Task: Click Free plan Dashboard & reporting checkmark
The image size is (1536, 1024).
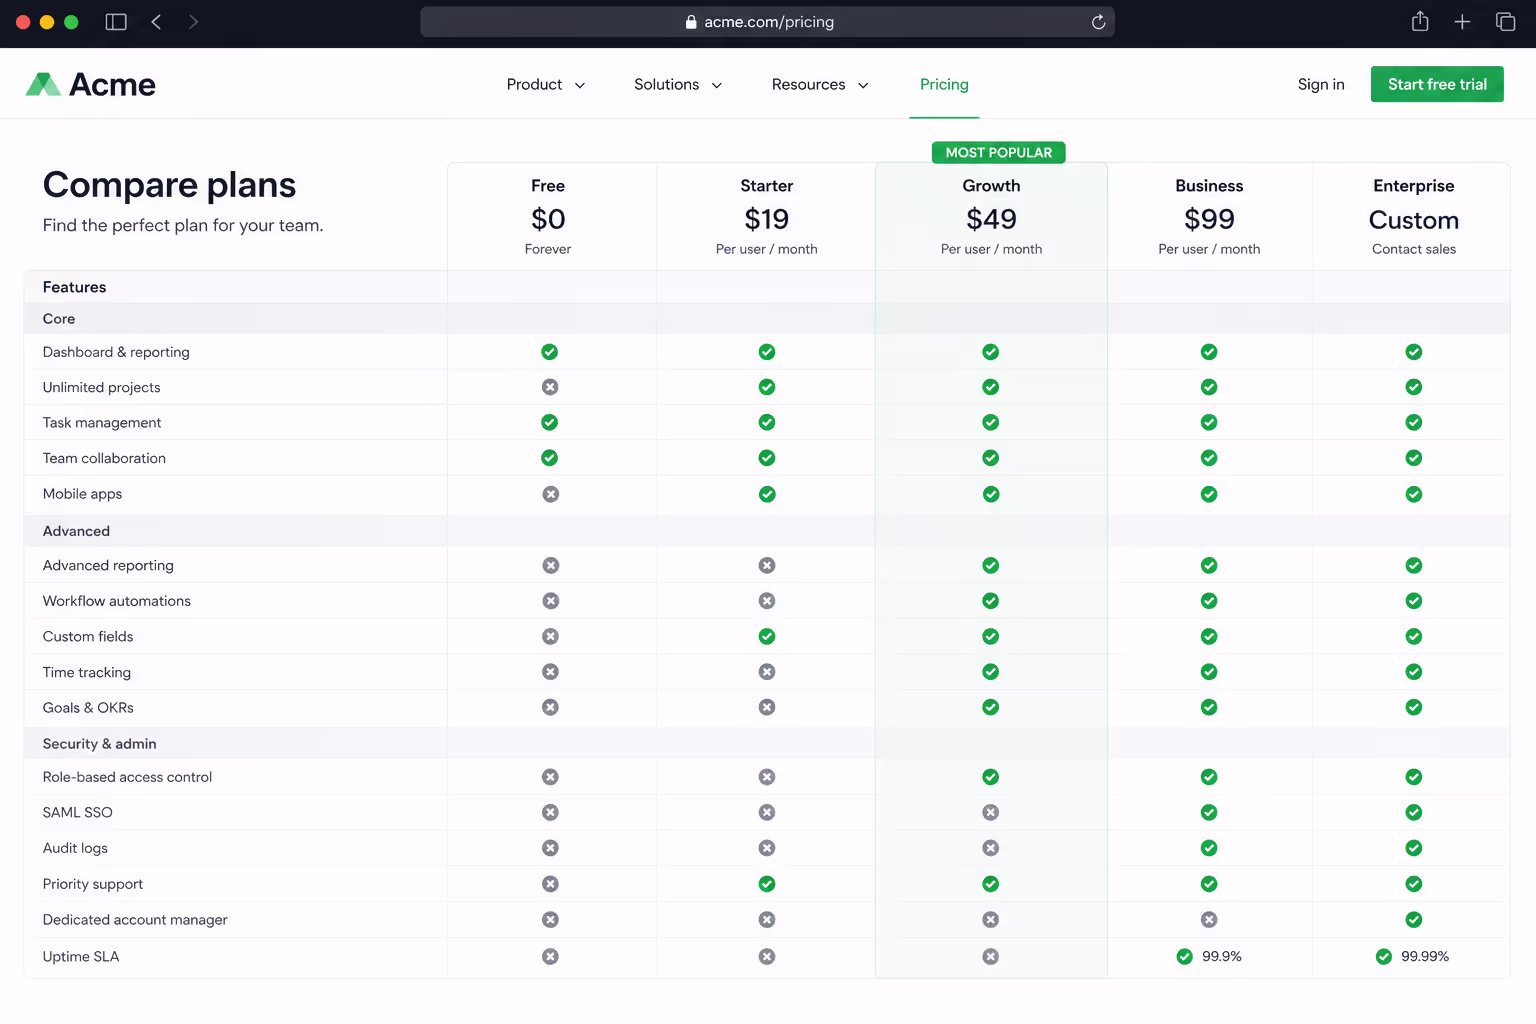Action: point(549,352)
